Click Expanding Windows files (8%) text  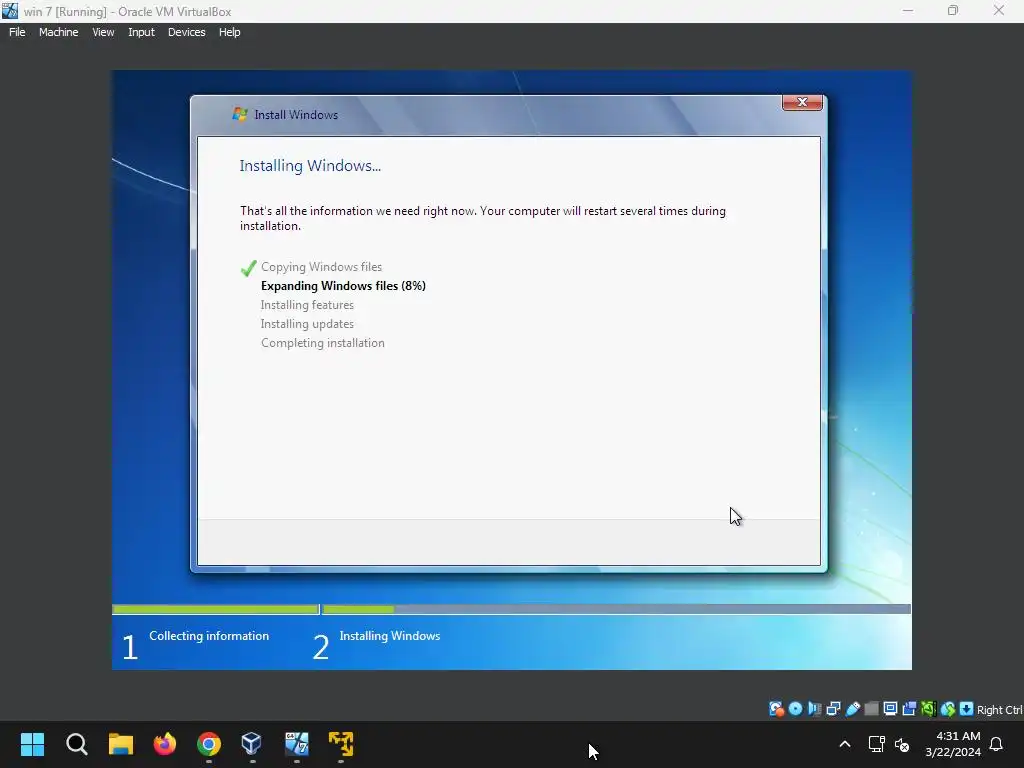click(343, 285)
